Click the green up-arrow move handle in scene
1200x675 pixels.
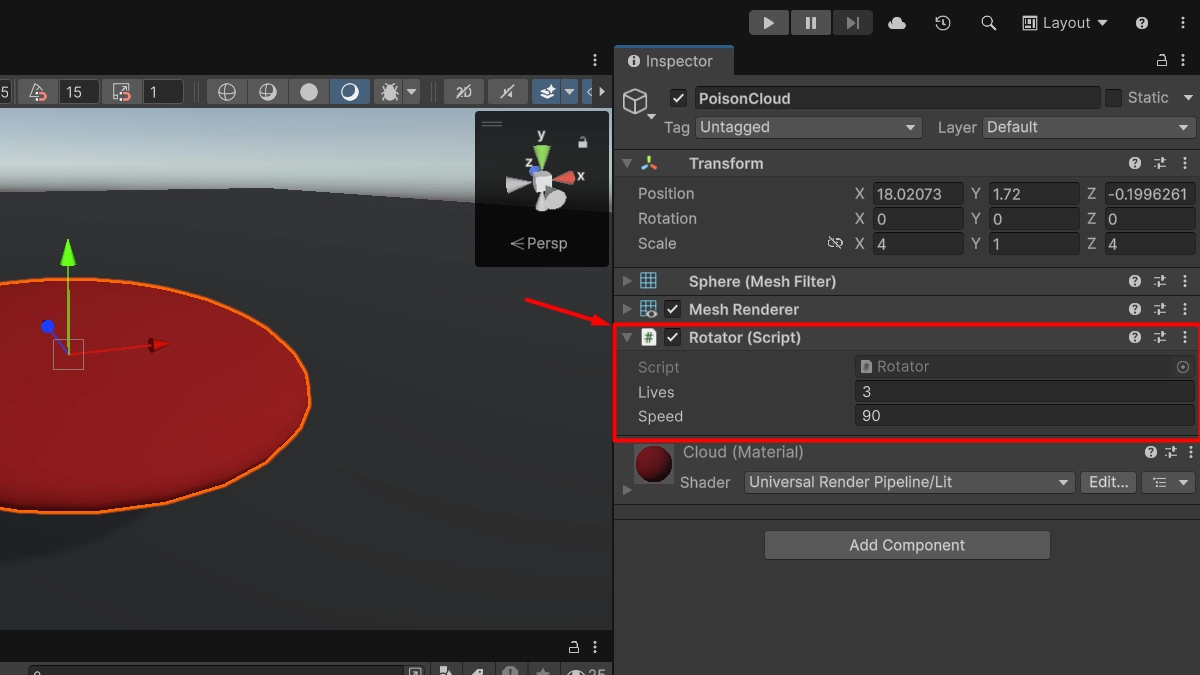coord(68,252)
